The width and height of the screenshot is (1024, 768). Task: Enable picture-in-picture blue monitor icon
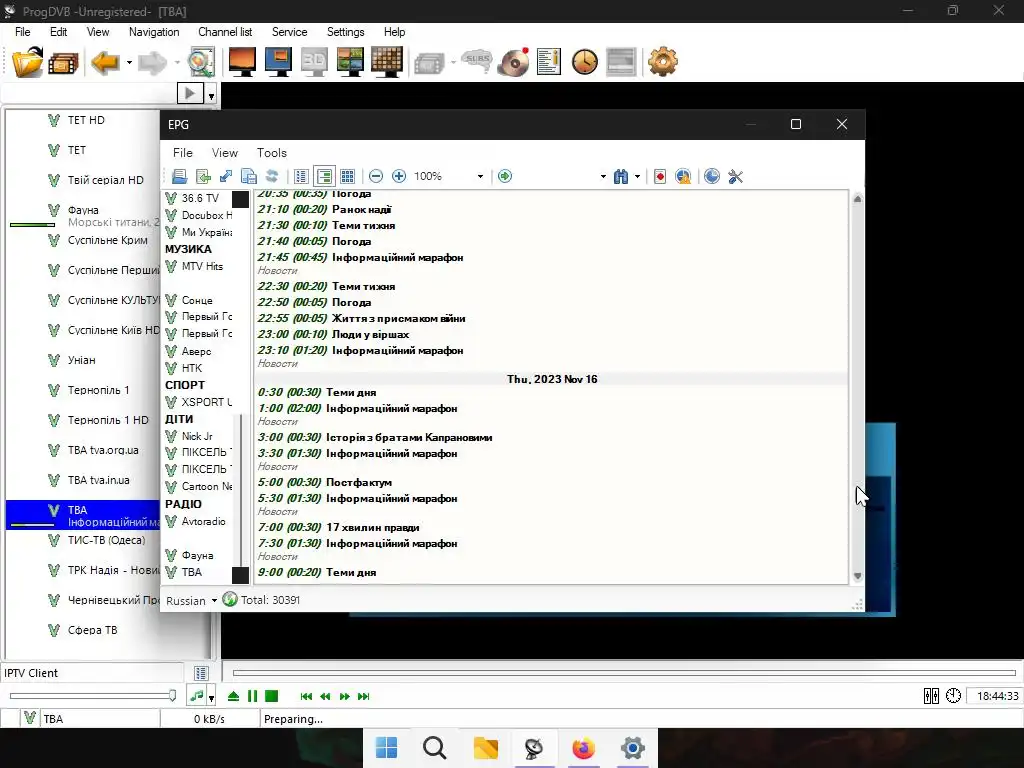point(278,63)
